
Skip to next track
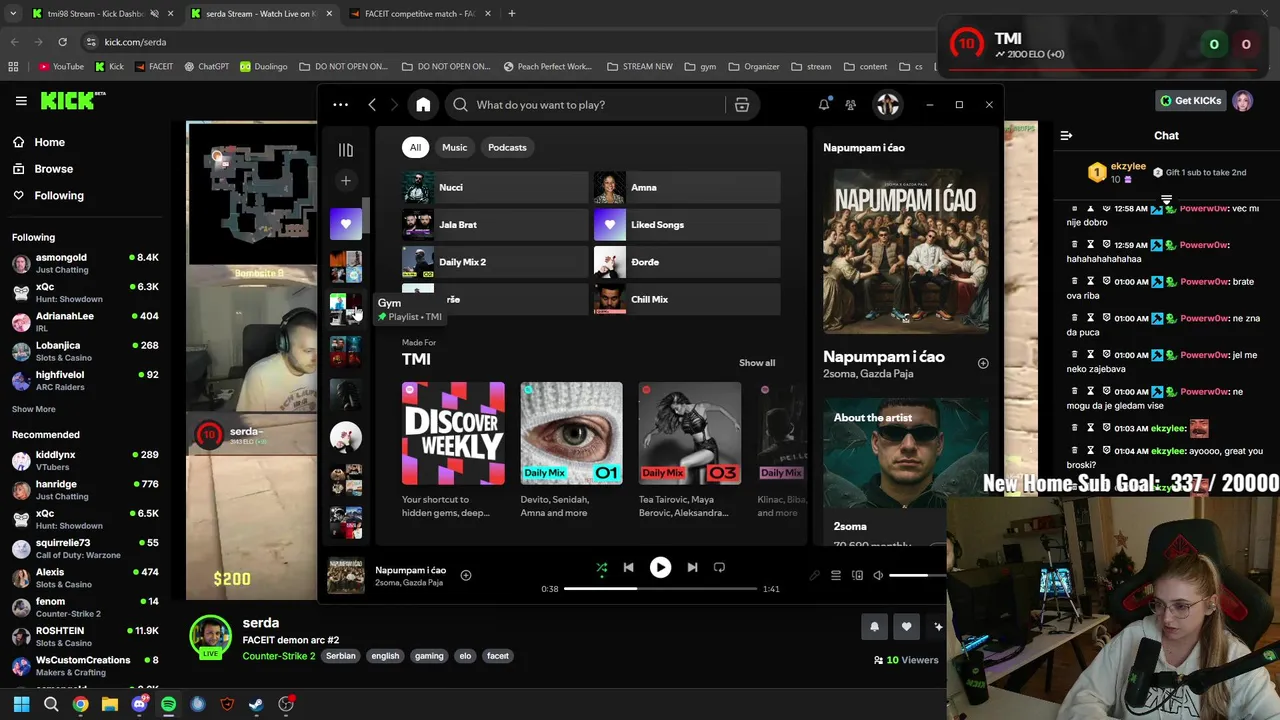pos(692,567)
